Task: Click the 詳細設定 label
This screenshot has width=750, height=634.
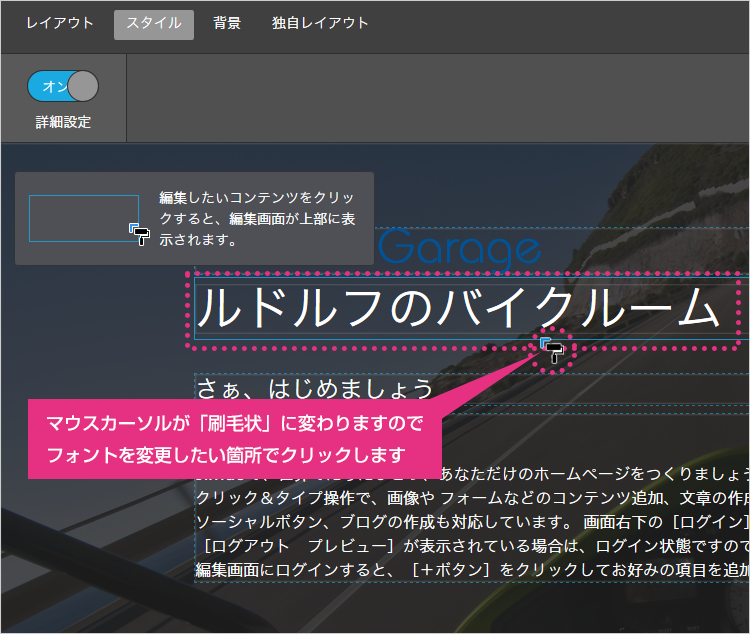Action: click(x=63, y=122)
